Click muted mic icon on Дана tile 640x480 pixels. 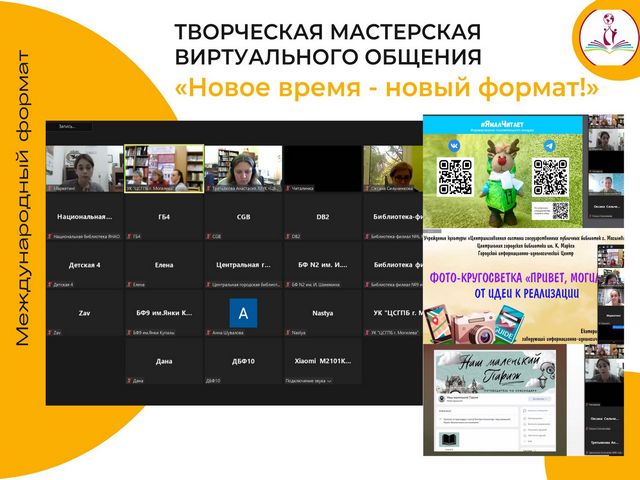(129, 381)
